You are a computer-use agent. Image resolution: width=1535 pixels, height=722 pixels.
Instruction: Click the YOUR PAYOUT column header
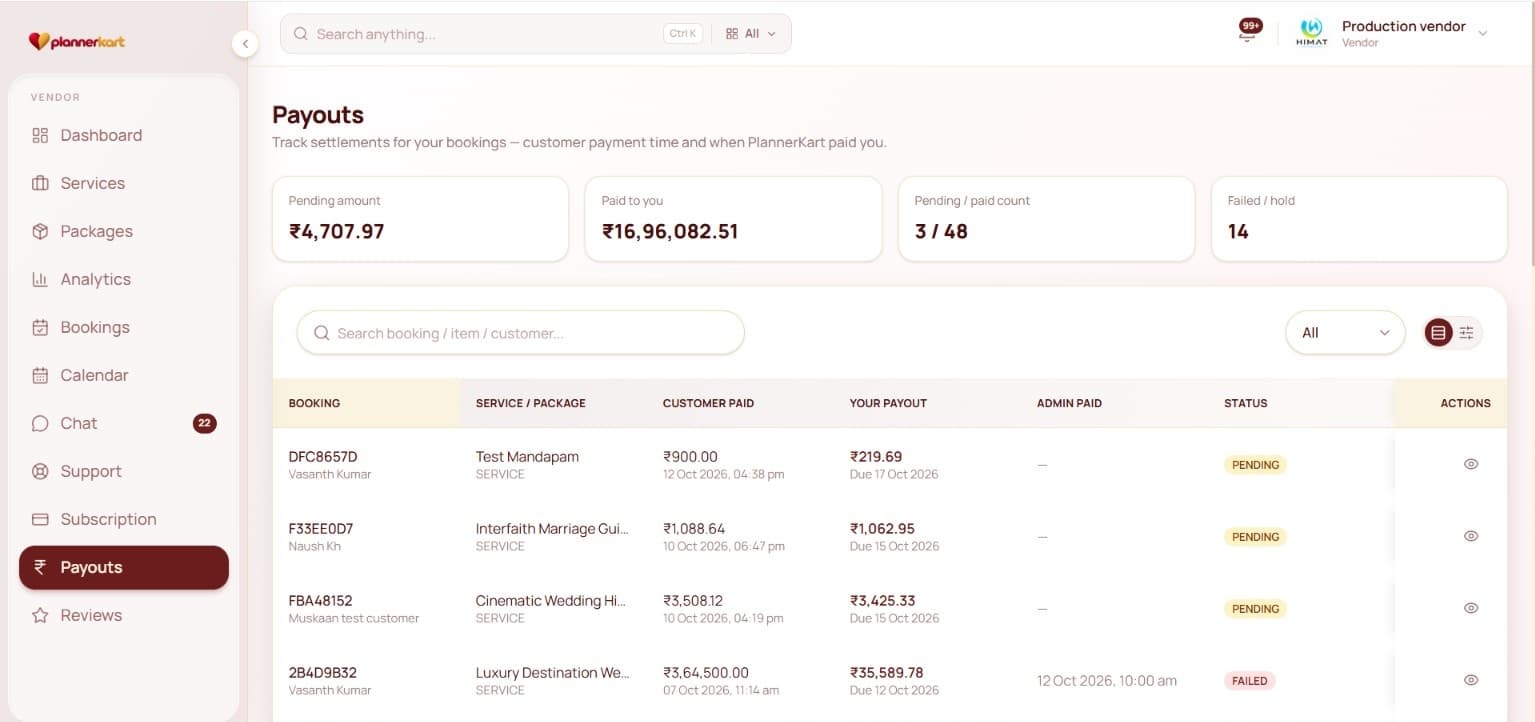coord(888,403)
